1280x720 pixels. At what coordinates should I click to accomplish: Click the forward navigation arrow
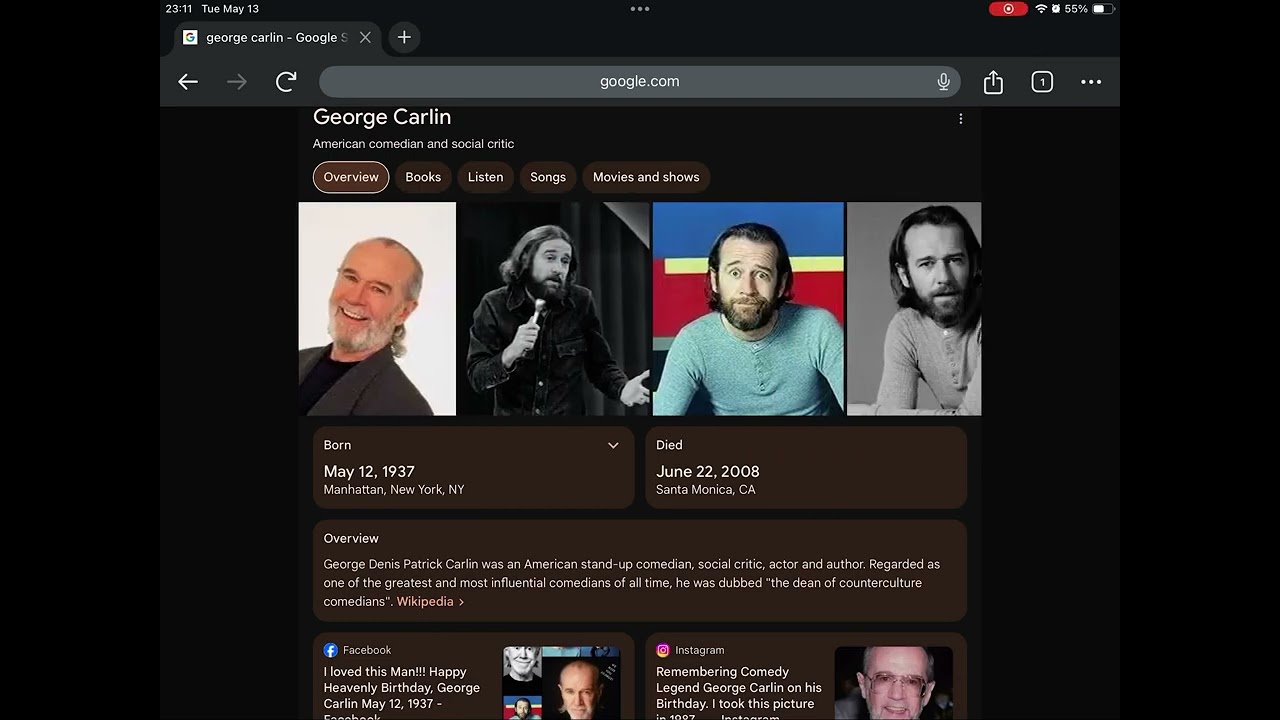[x=237, y=82]
